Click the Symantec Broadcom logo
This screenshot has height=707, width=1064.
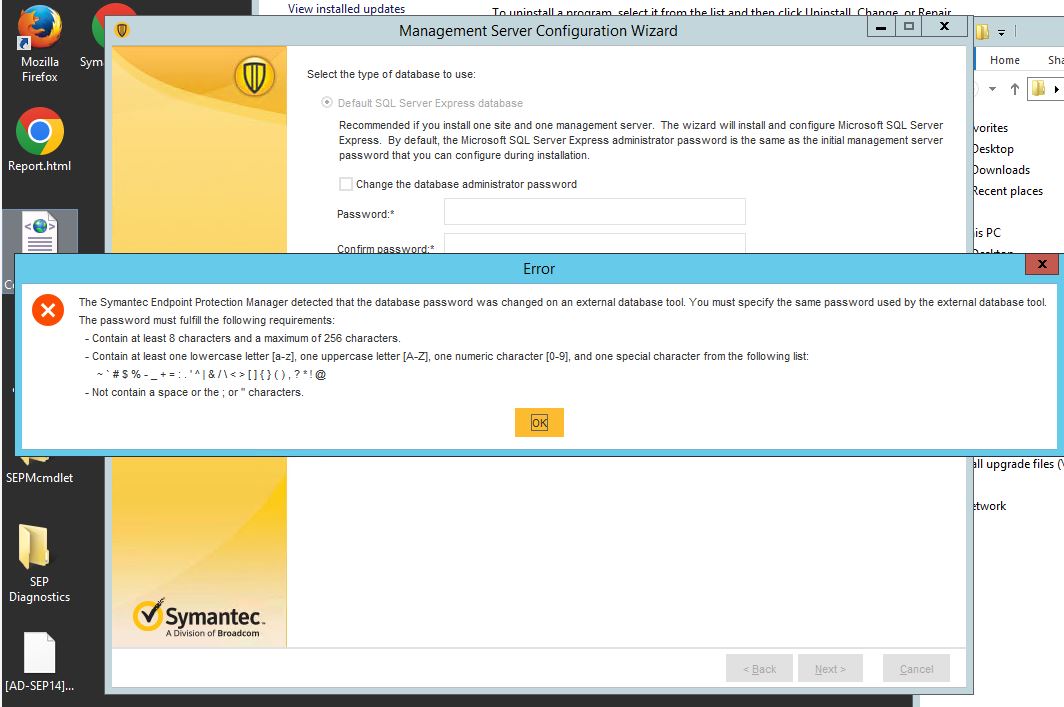coord(199,618)
